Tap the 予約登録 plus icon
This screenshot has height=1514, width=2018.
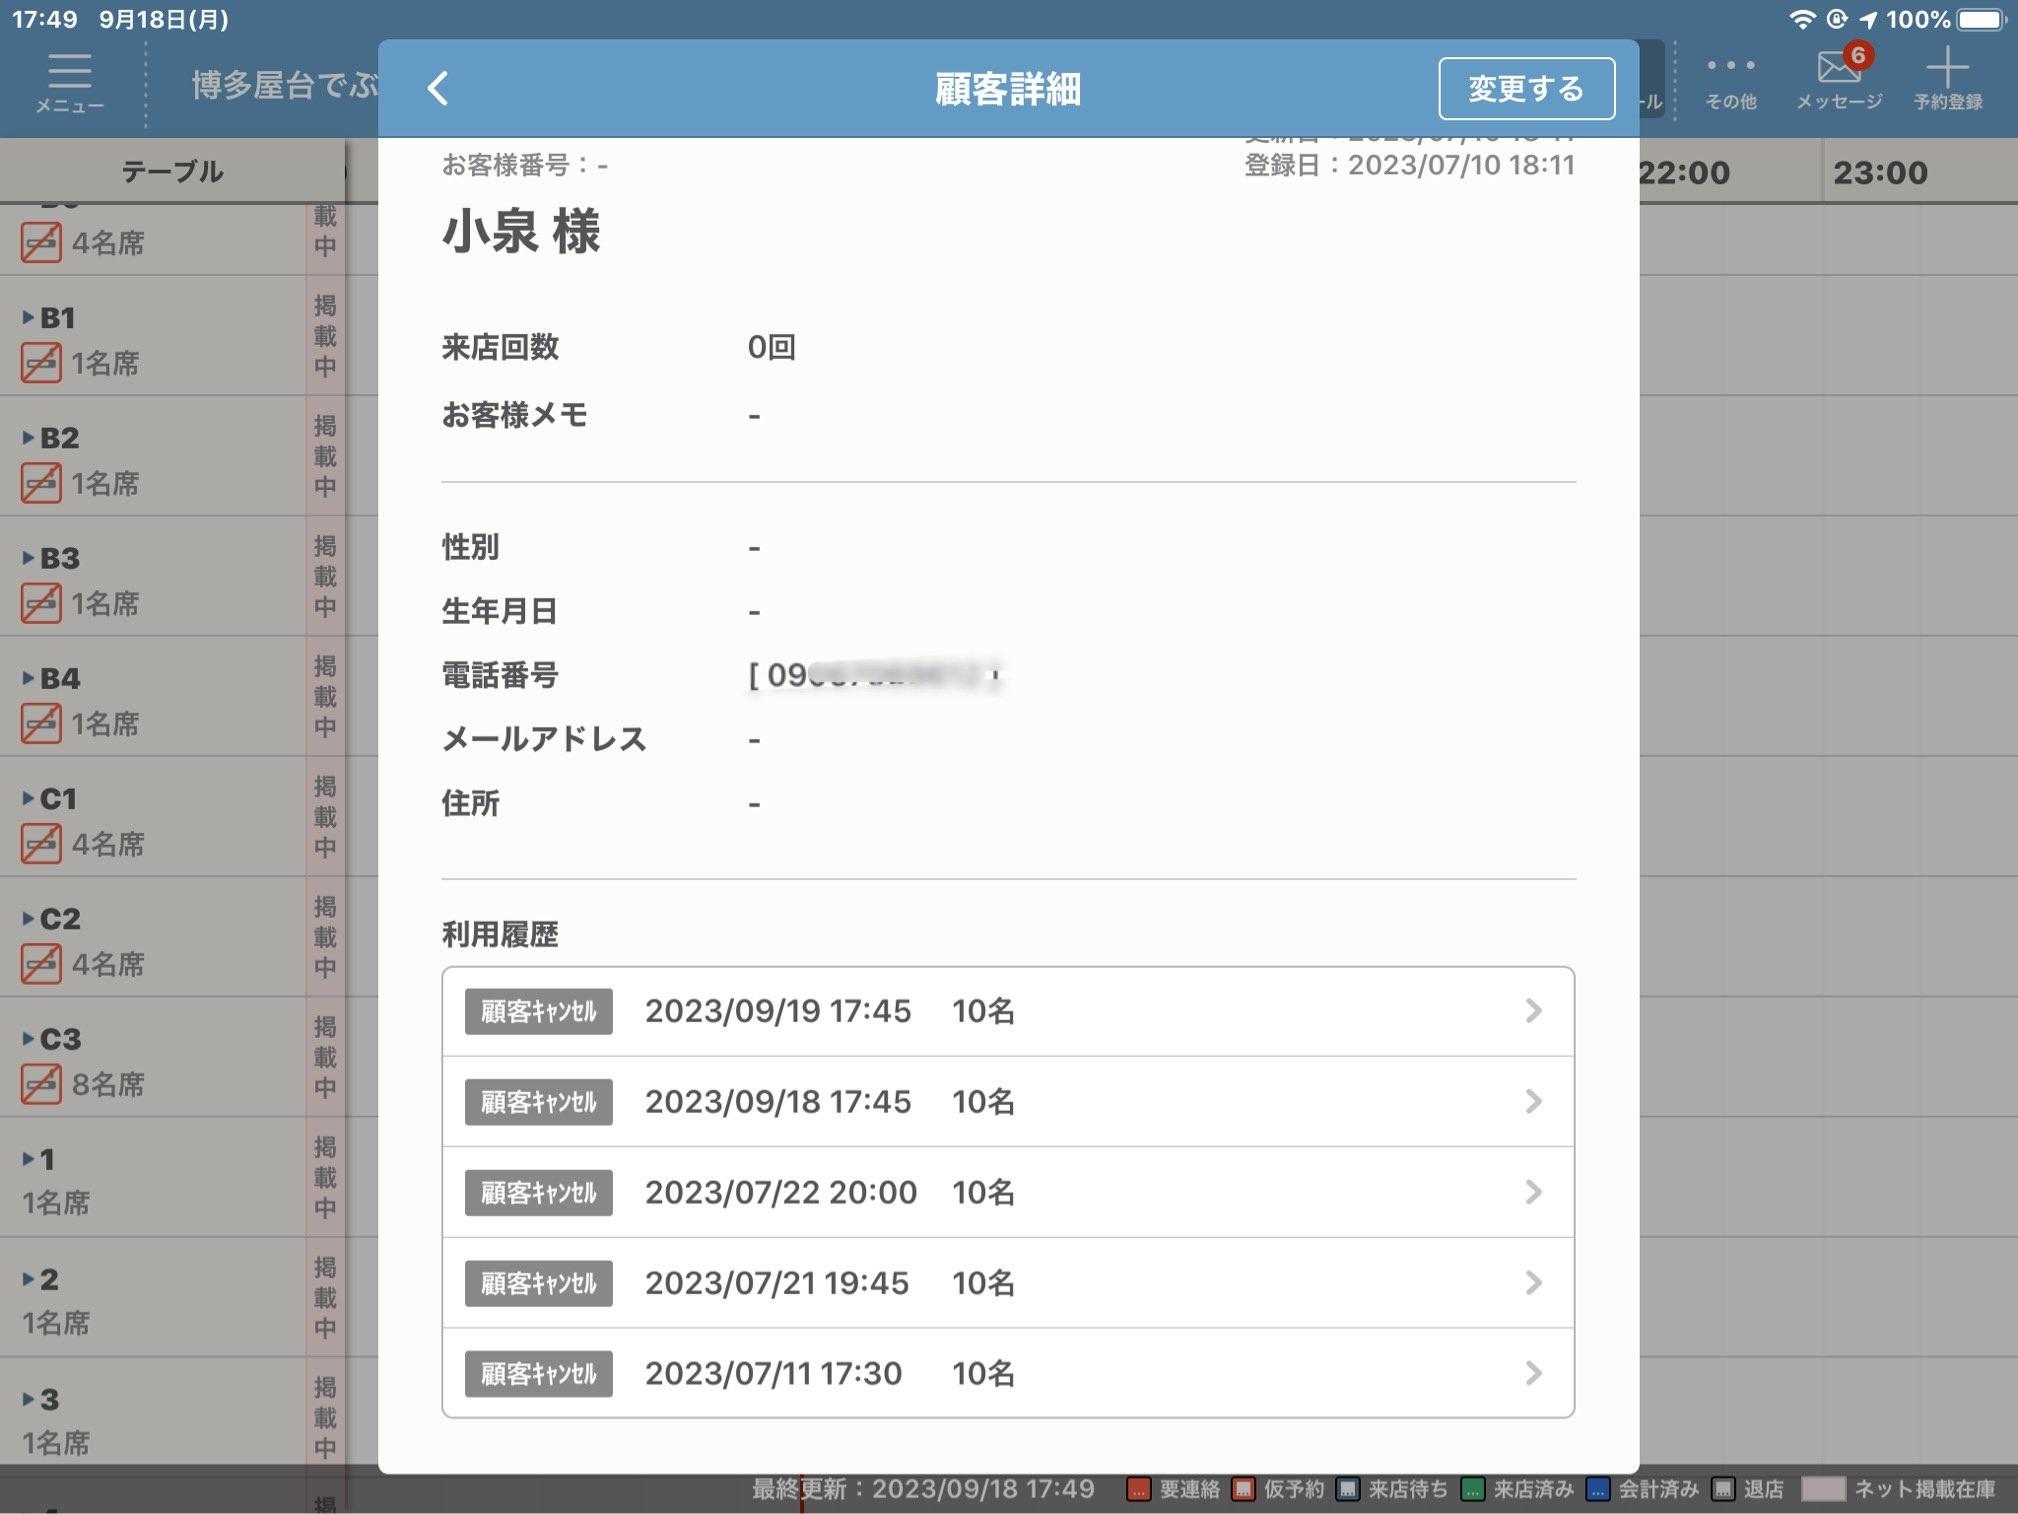pos(1947,78)
